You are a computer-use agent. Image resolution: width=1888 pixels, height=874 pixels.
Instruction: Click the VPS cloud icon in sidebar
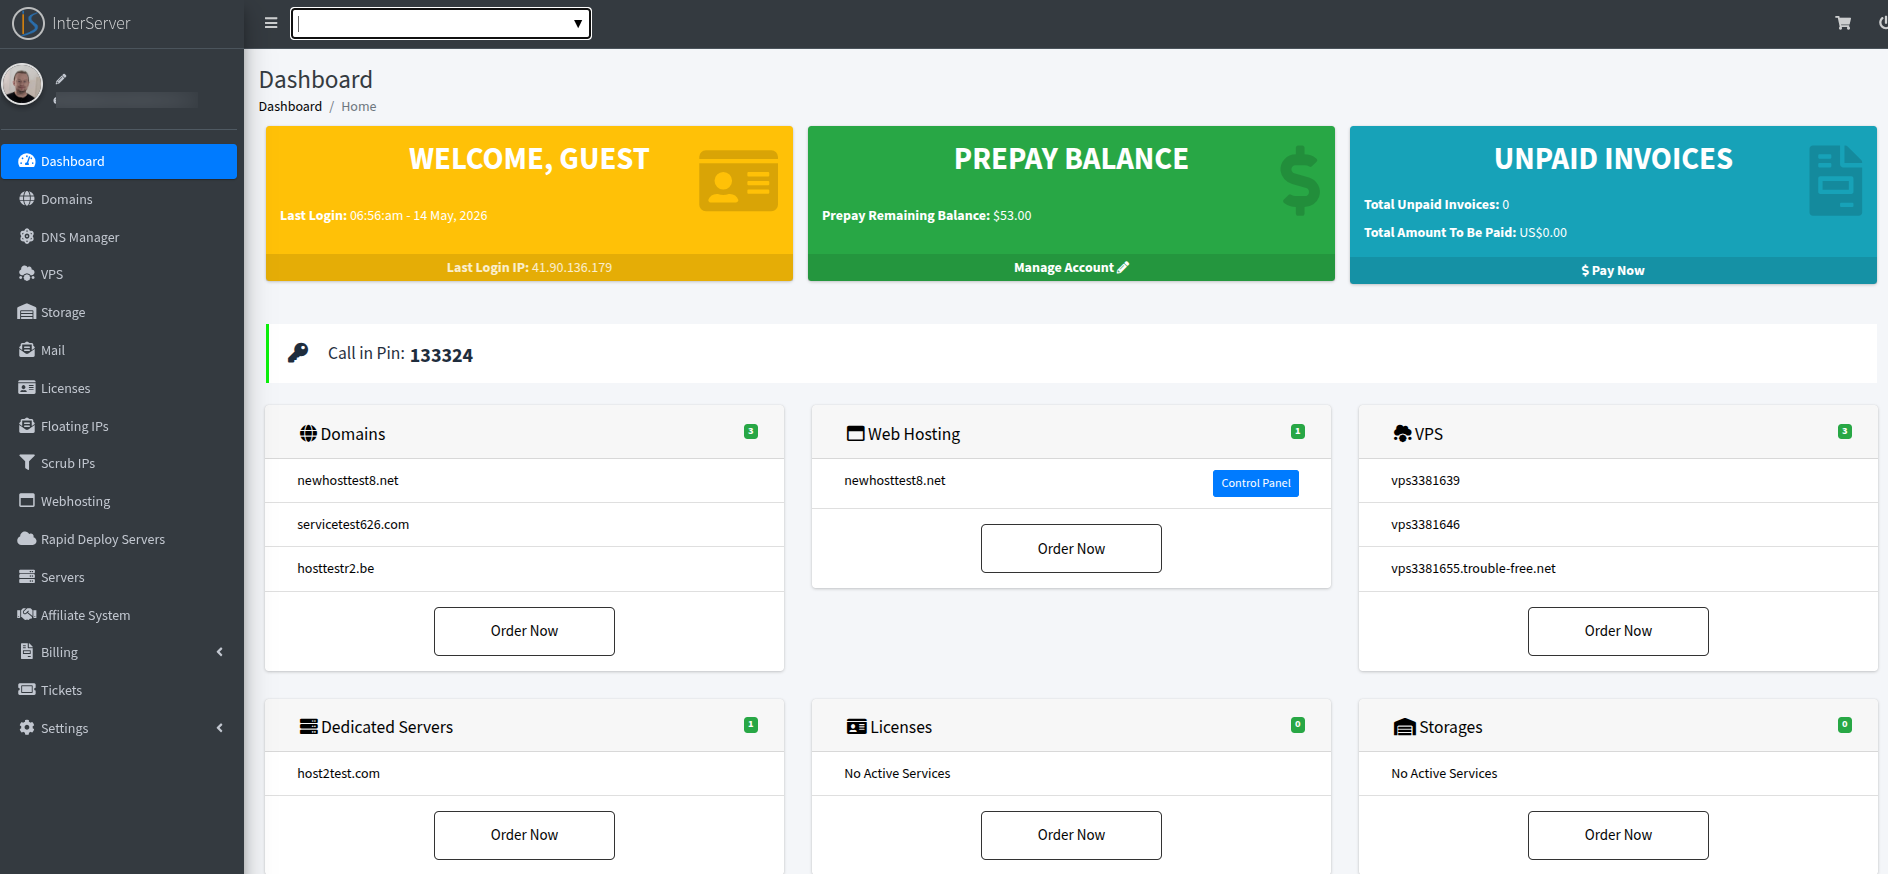tap(27, 274)
